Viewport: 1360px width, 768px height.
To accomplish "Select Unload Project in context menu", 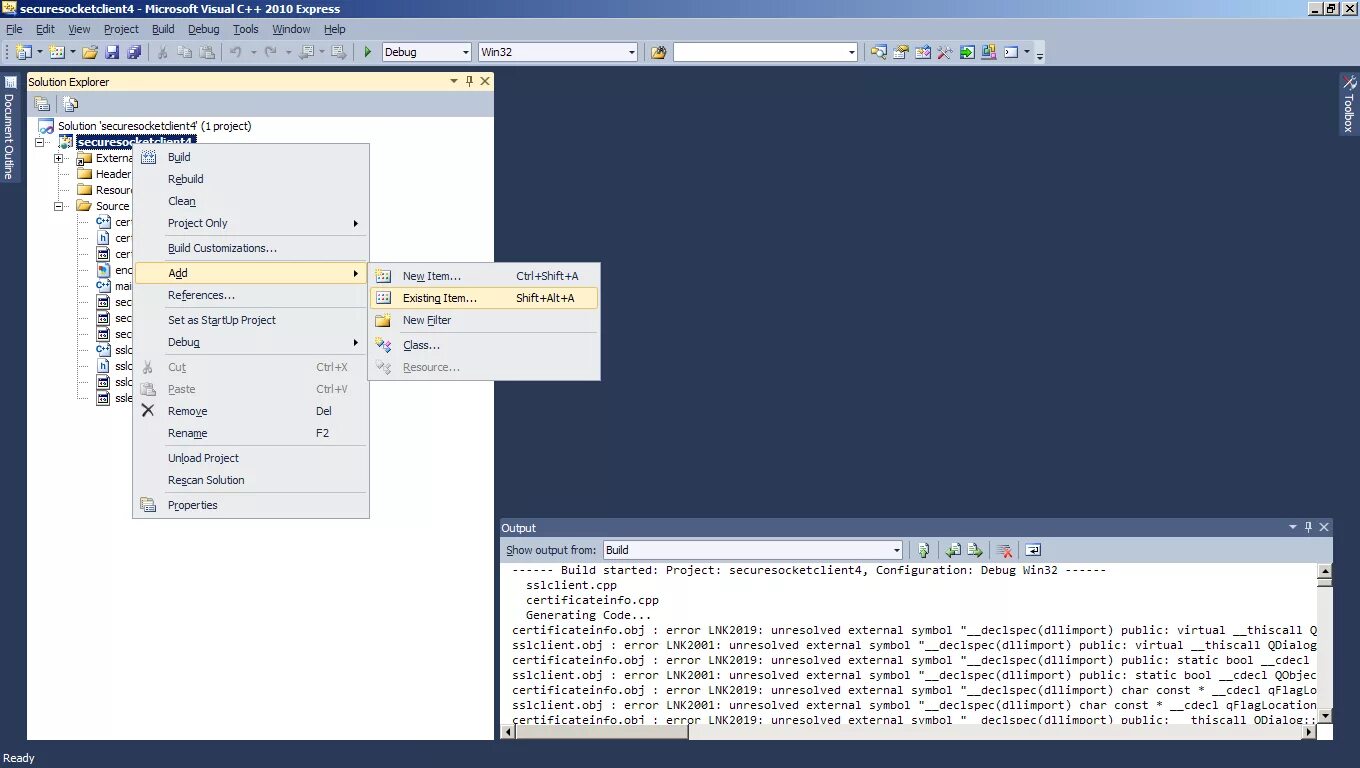I will (x=251, y=458).
